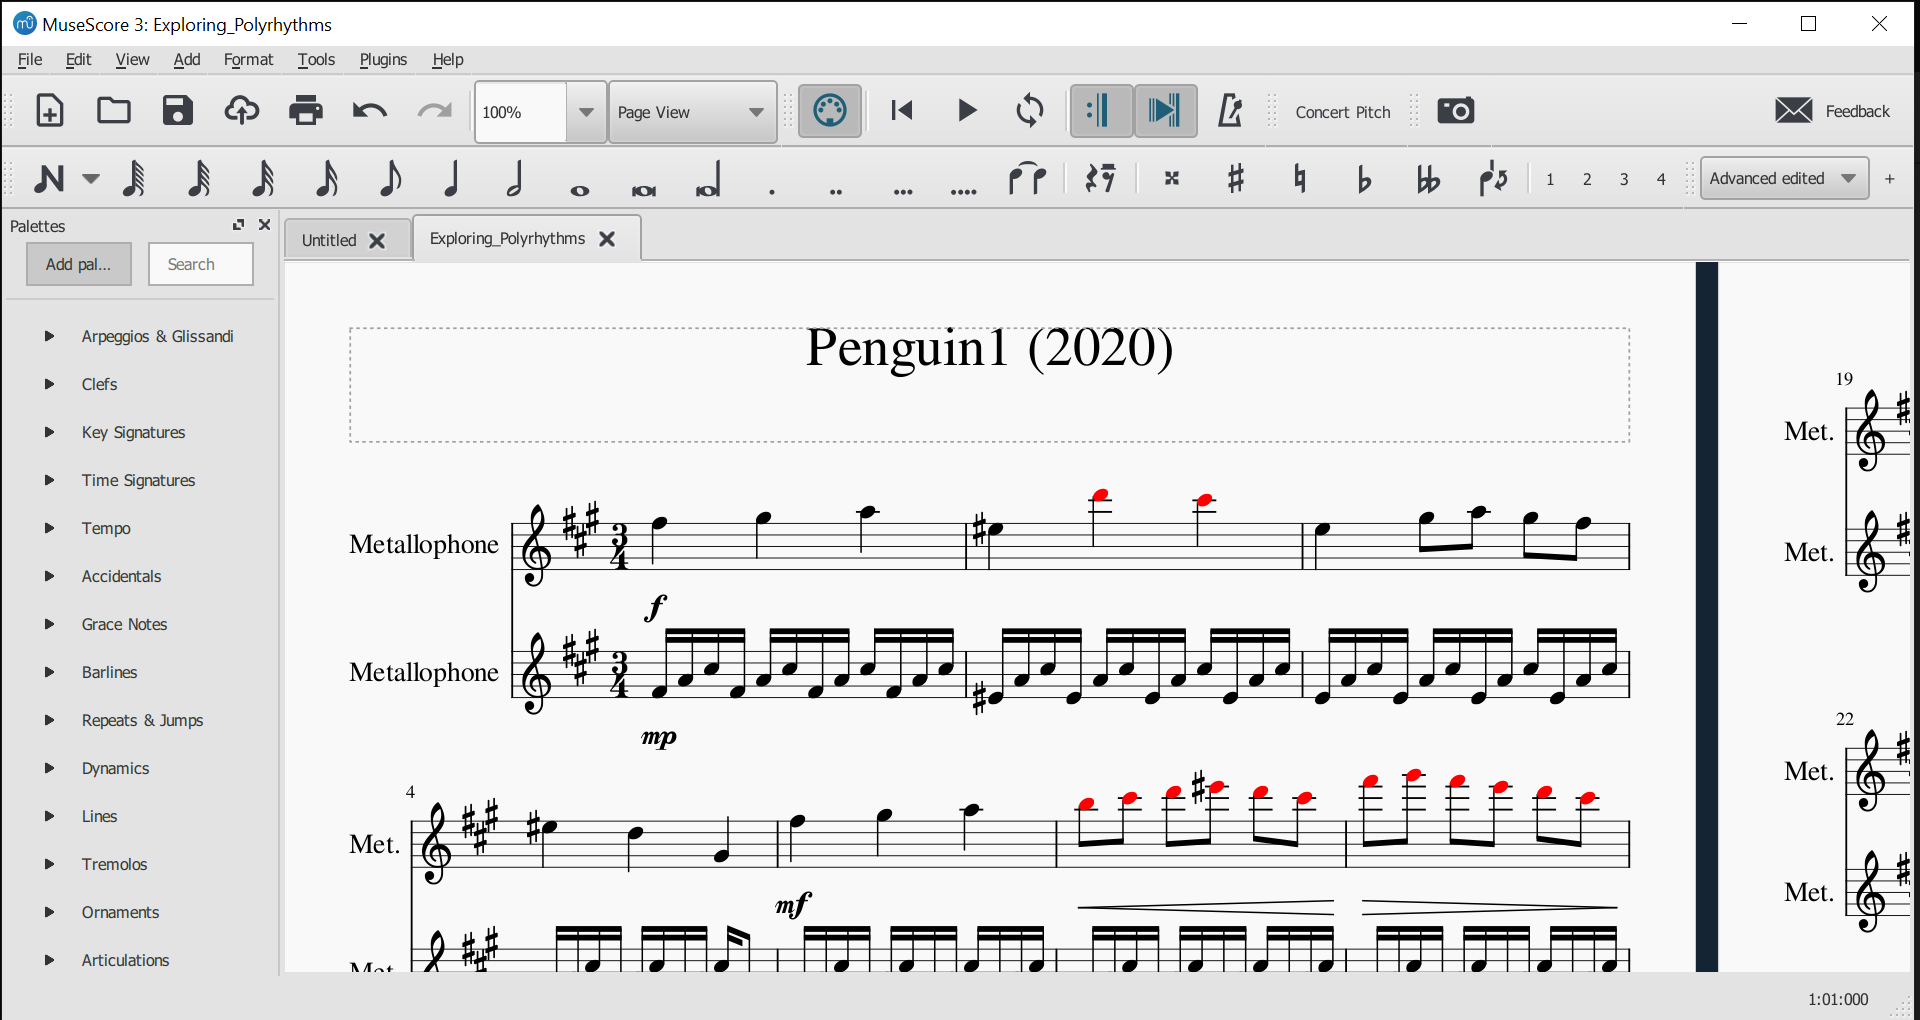Open the Mixer/MIDI input toggle icon
1920x1020 pixels.
(829, 111)
